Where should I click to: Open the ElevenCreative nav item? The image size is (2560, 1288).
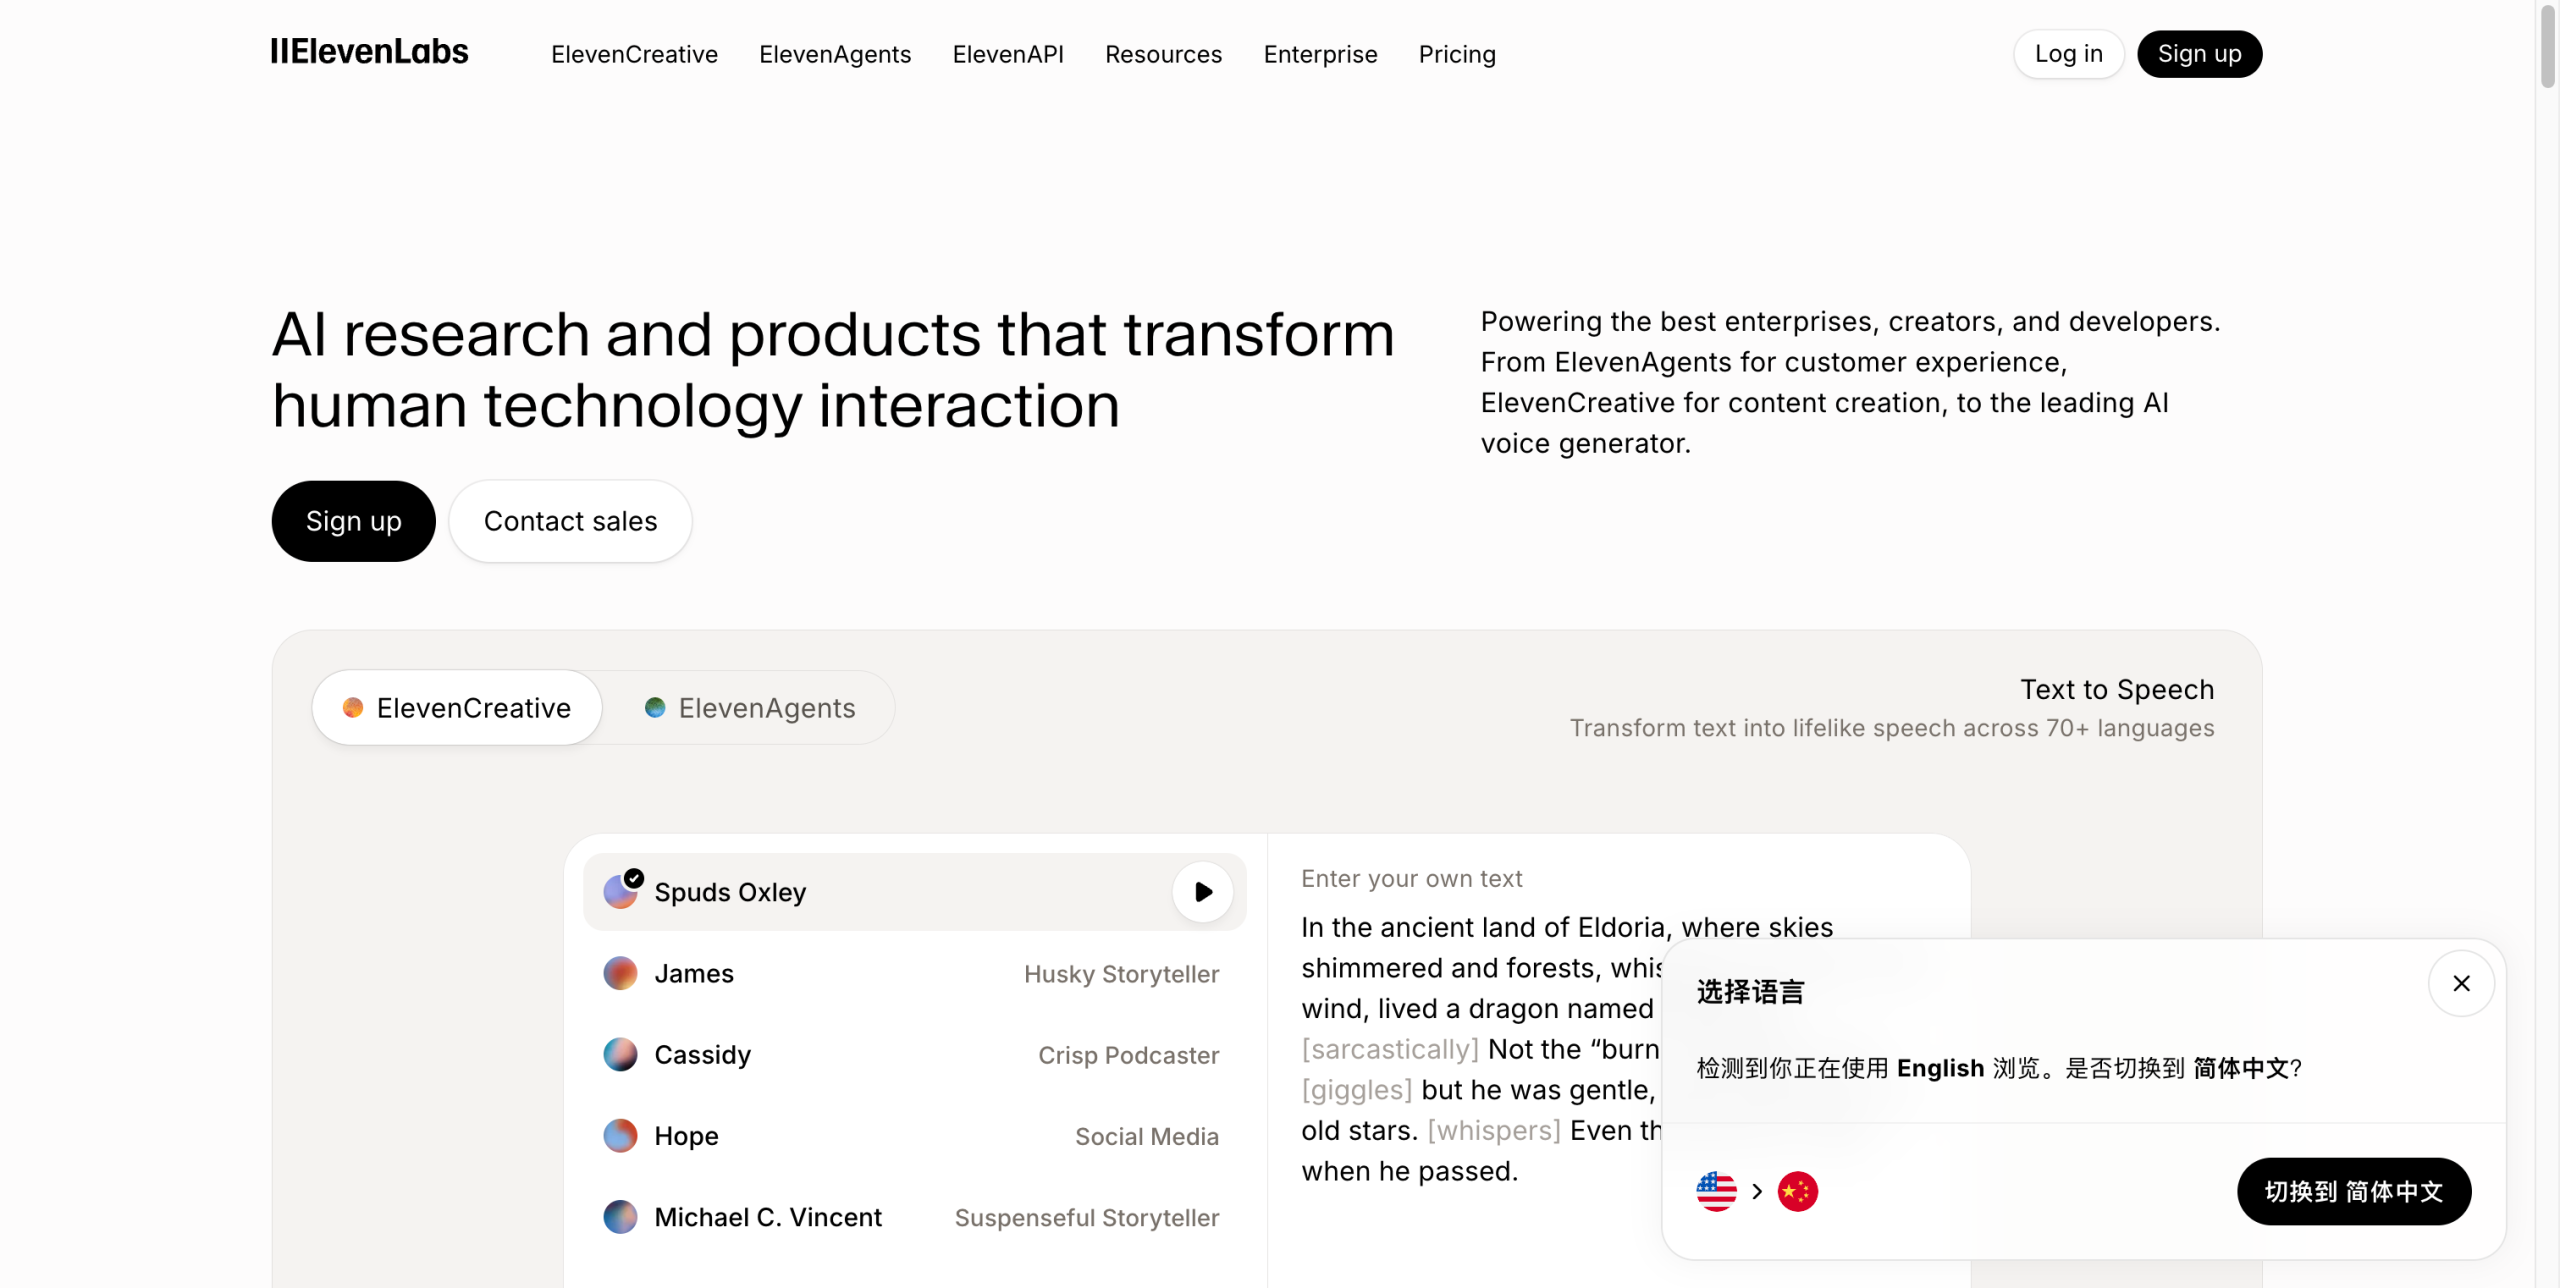click(634, 54)
